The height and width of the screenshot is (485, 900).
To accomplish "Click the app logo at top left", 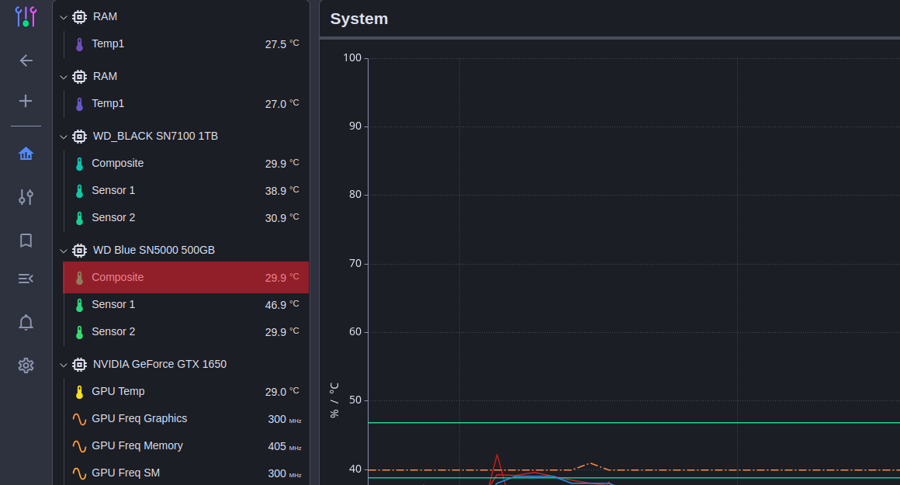I will click(26, 17).
